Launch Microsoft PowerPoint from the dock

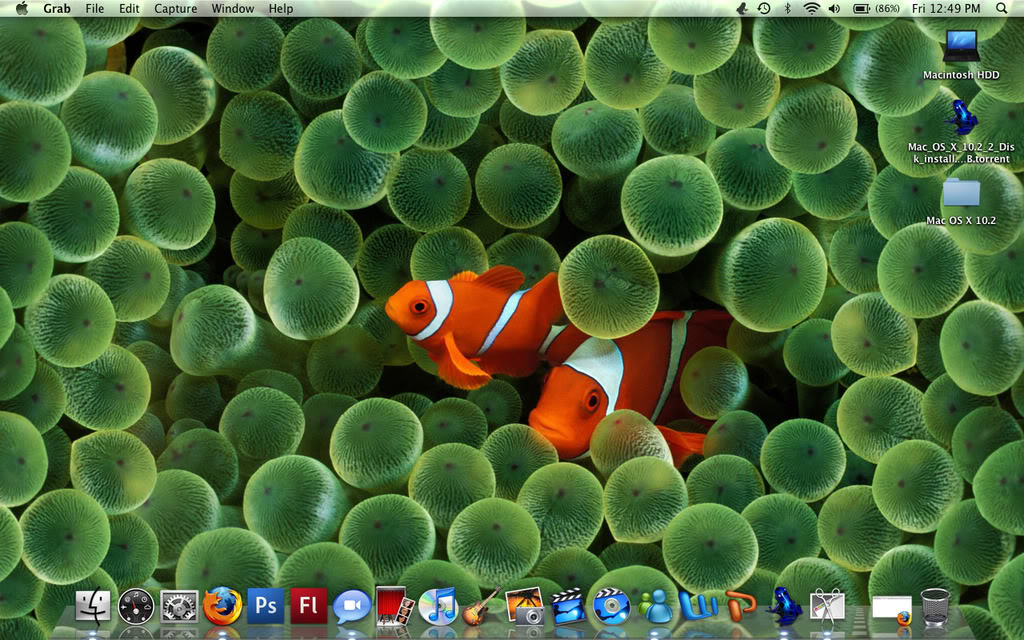(x=741, y=606)
